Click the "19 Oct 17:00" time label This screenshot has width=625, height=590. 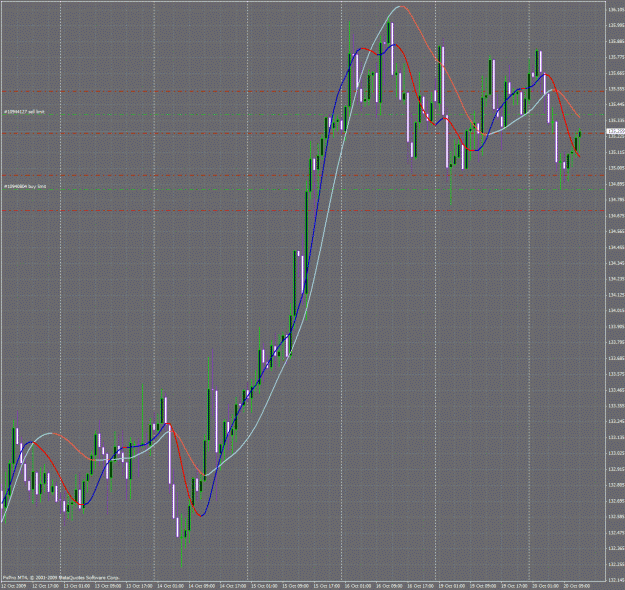pos(515,586)
